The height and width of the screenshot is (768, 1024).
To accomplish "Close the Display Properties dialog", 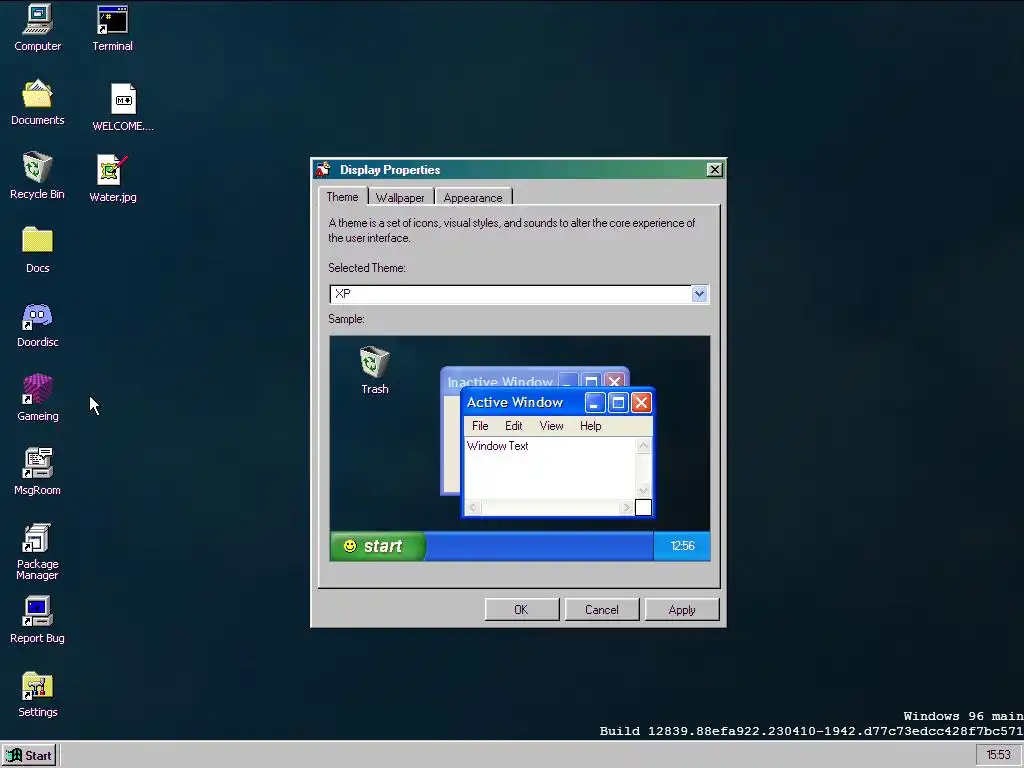I will coord(714,170).
